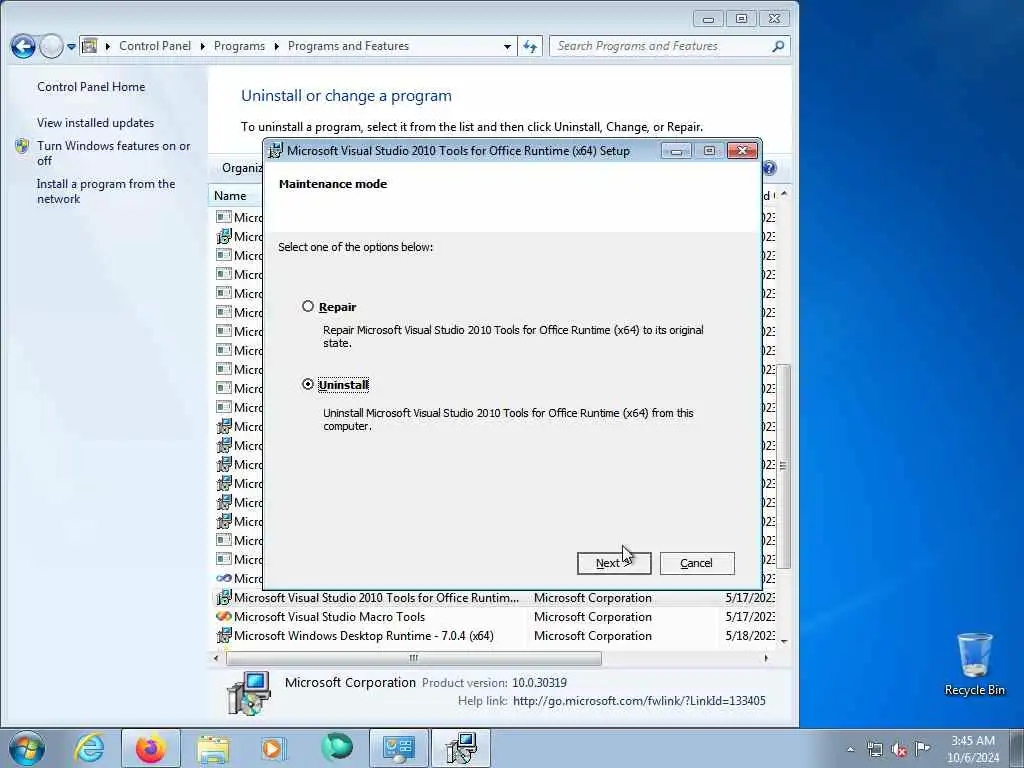Viewport: 1024px width, 768px height.
Task: Select the Repair radio button
Action: [x=308, y=306]
